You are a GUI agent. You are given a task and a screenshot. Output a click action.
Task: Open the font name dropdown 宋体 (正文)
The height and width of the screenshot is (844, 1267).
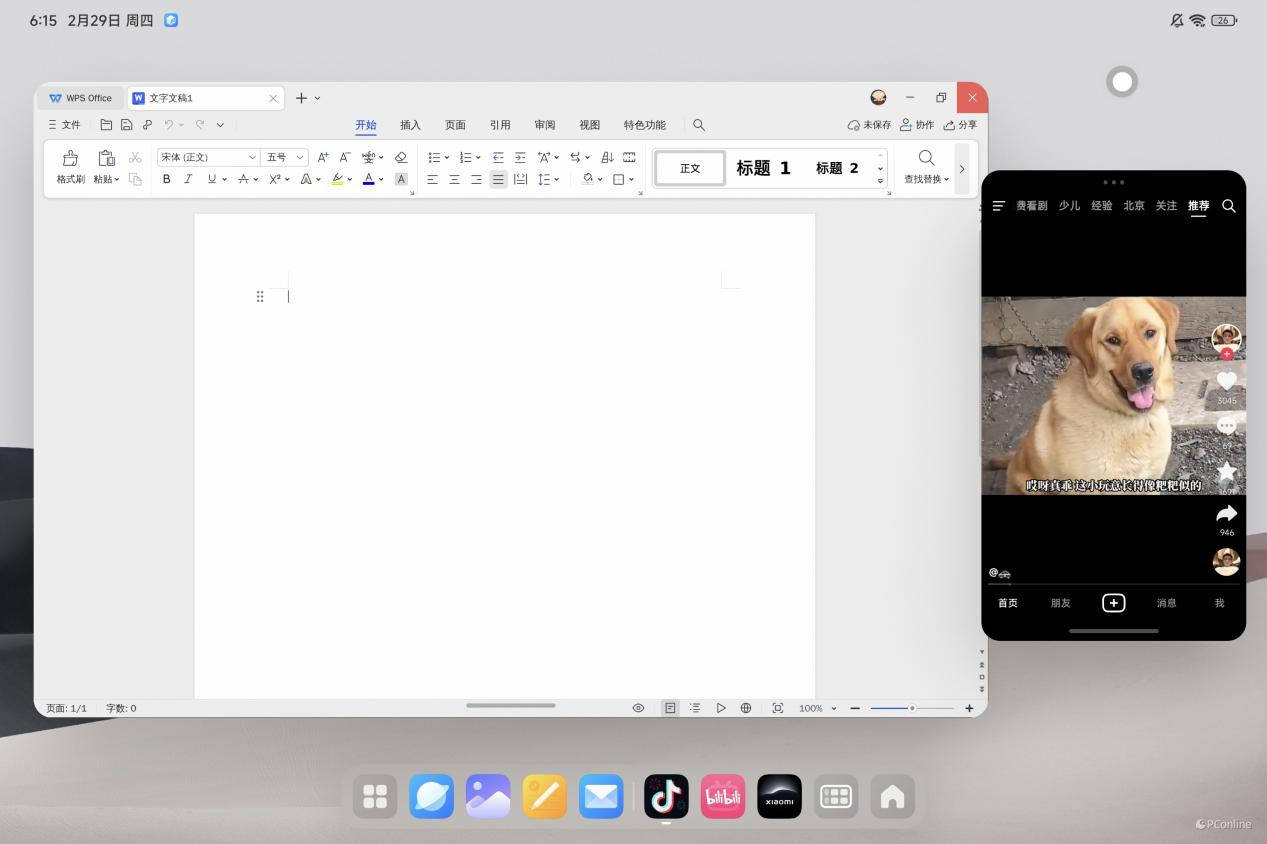tap(208, 157)
